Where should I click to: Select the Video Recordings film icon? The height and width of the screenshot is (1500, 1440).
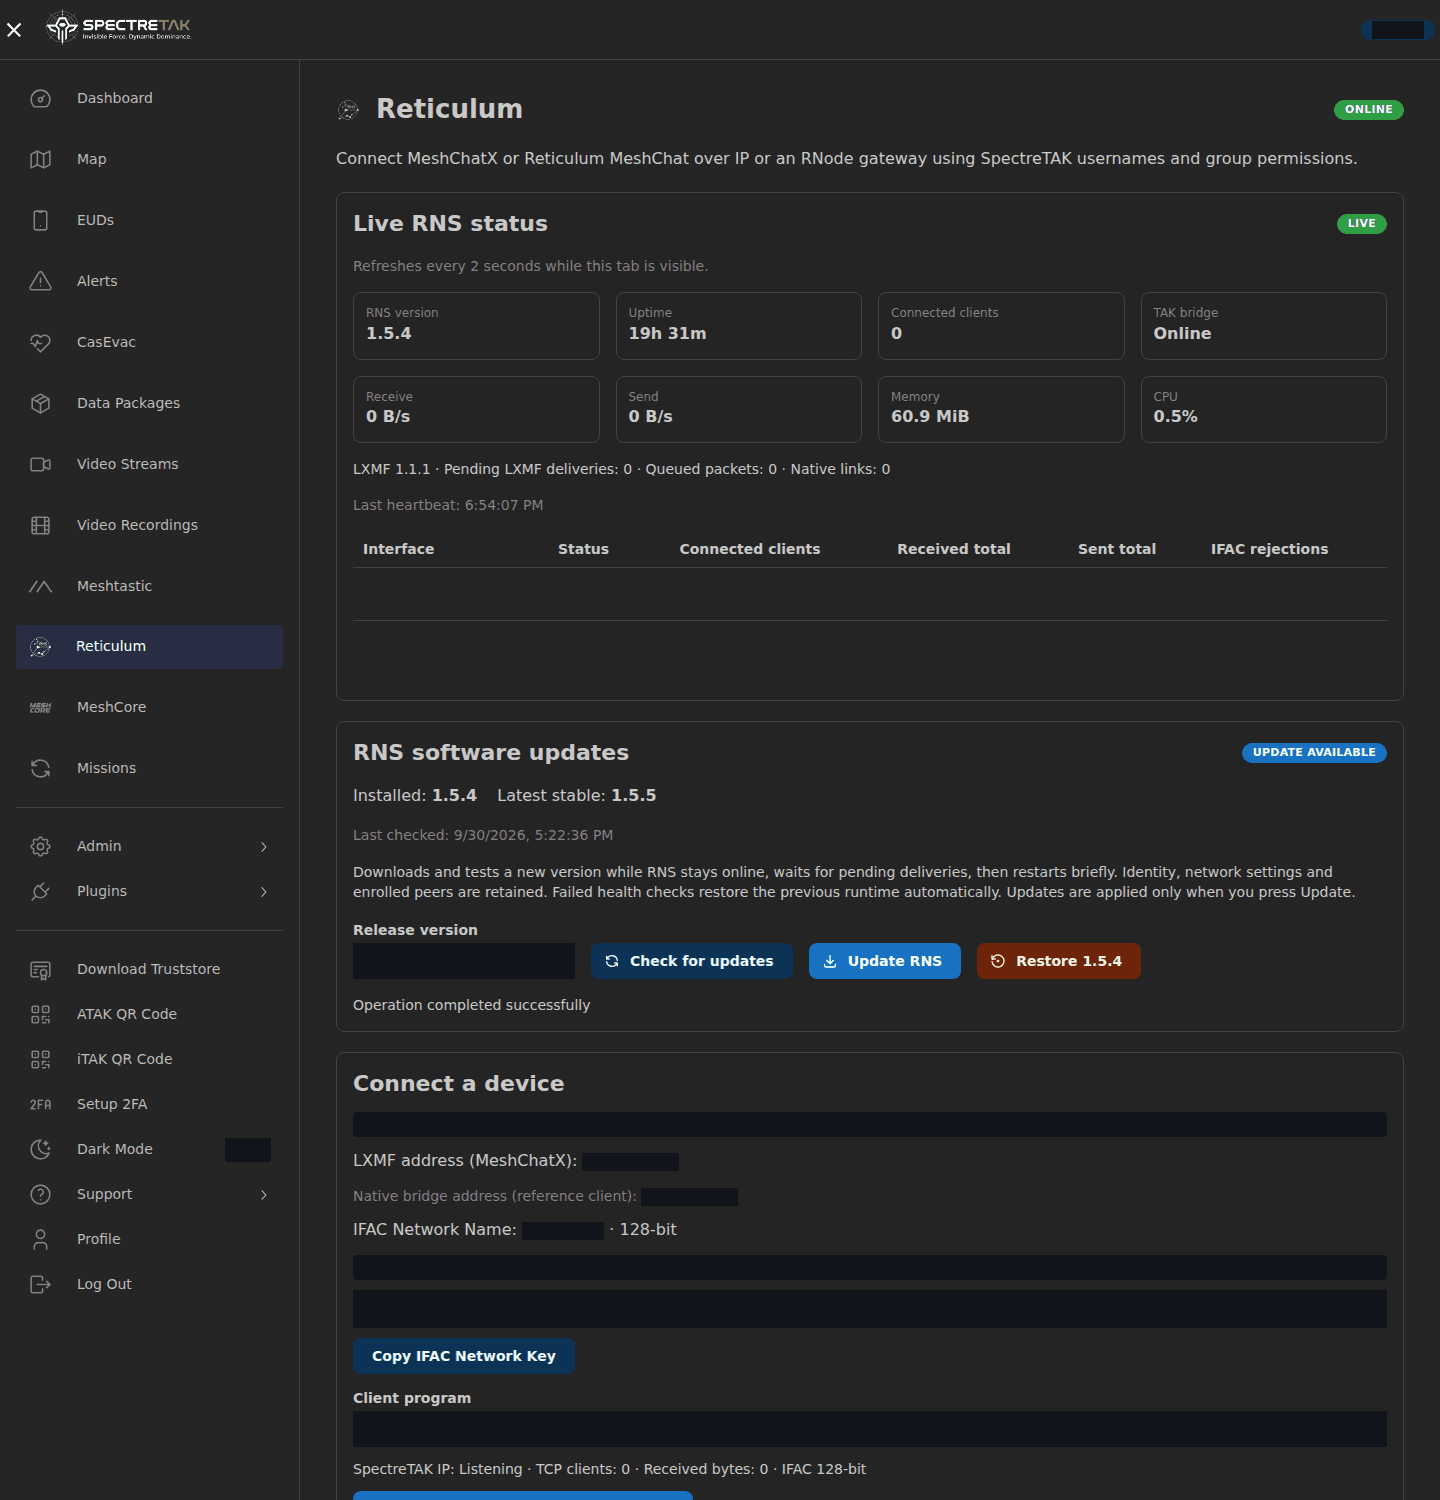pyautogui.click(x=40, y=525)
